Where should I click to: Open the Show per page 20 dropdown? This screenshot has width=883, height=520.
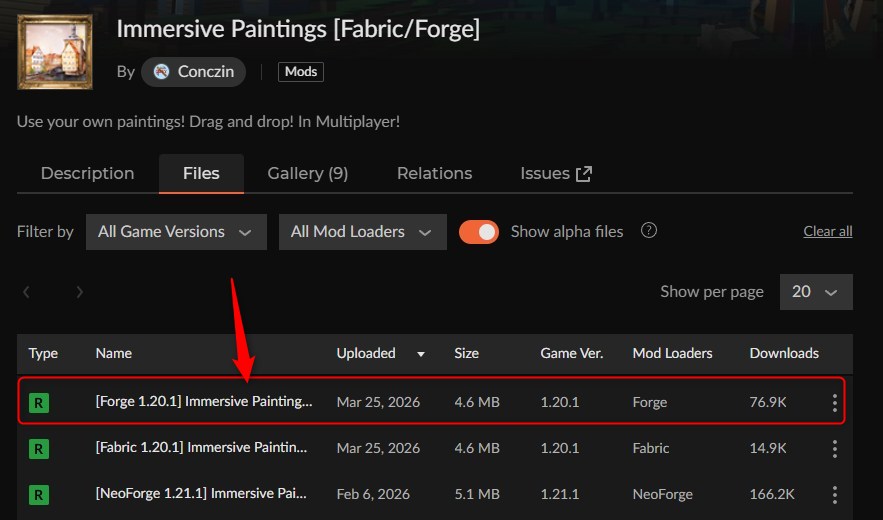coord(816,292)
